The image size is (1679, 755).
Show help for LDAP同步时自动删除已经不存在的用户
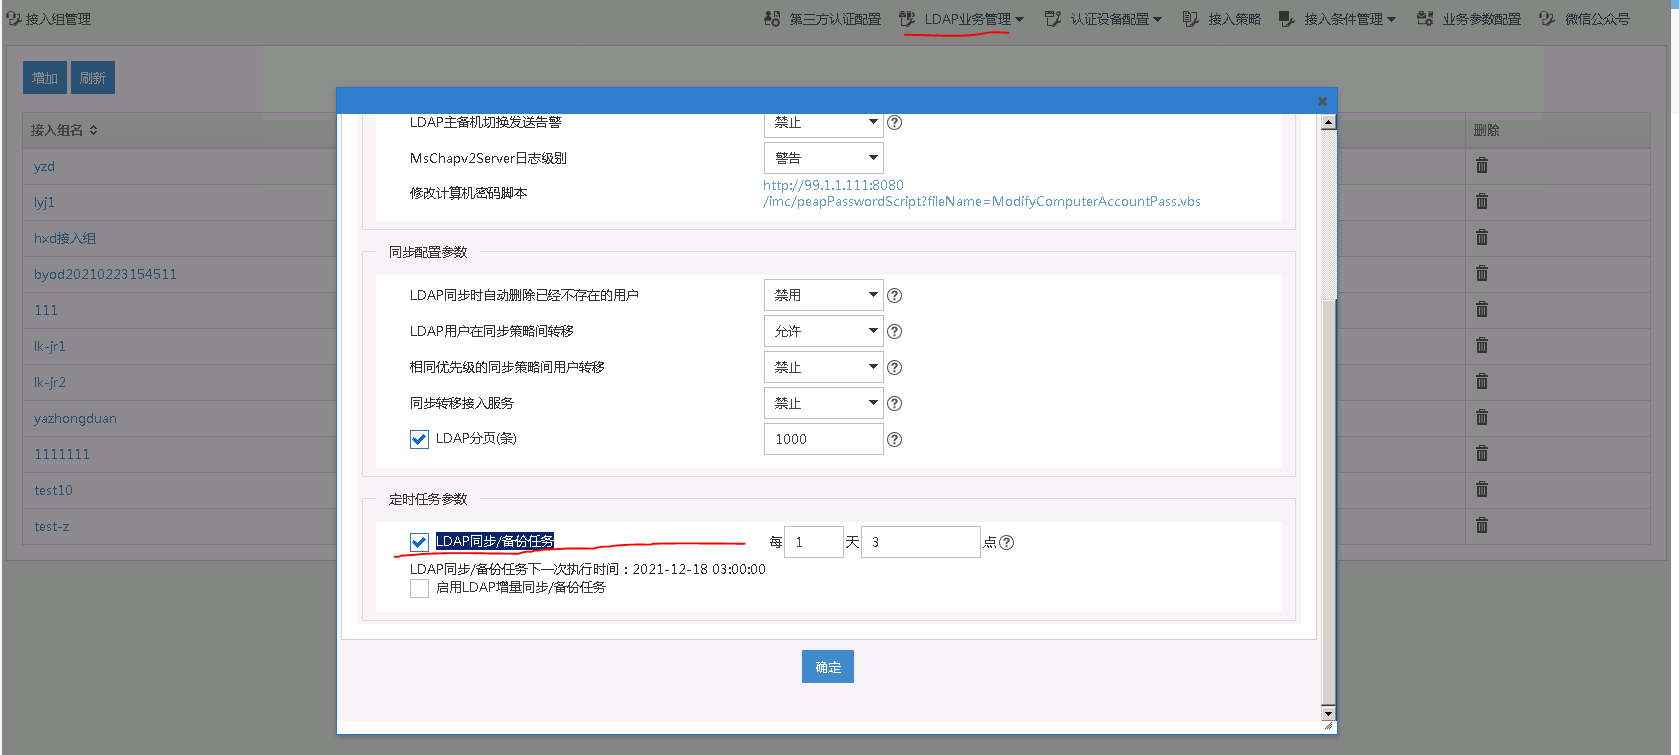895,296
